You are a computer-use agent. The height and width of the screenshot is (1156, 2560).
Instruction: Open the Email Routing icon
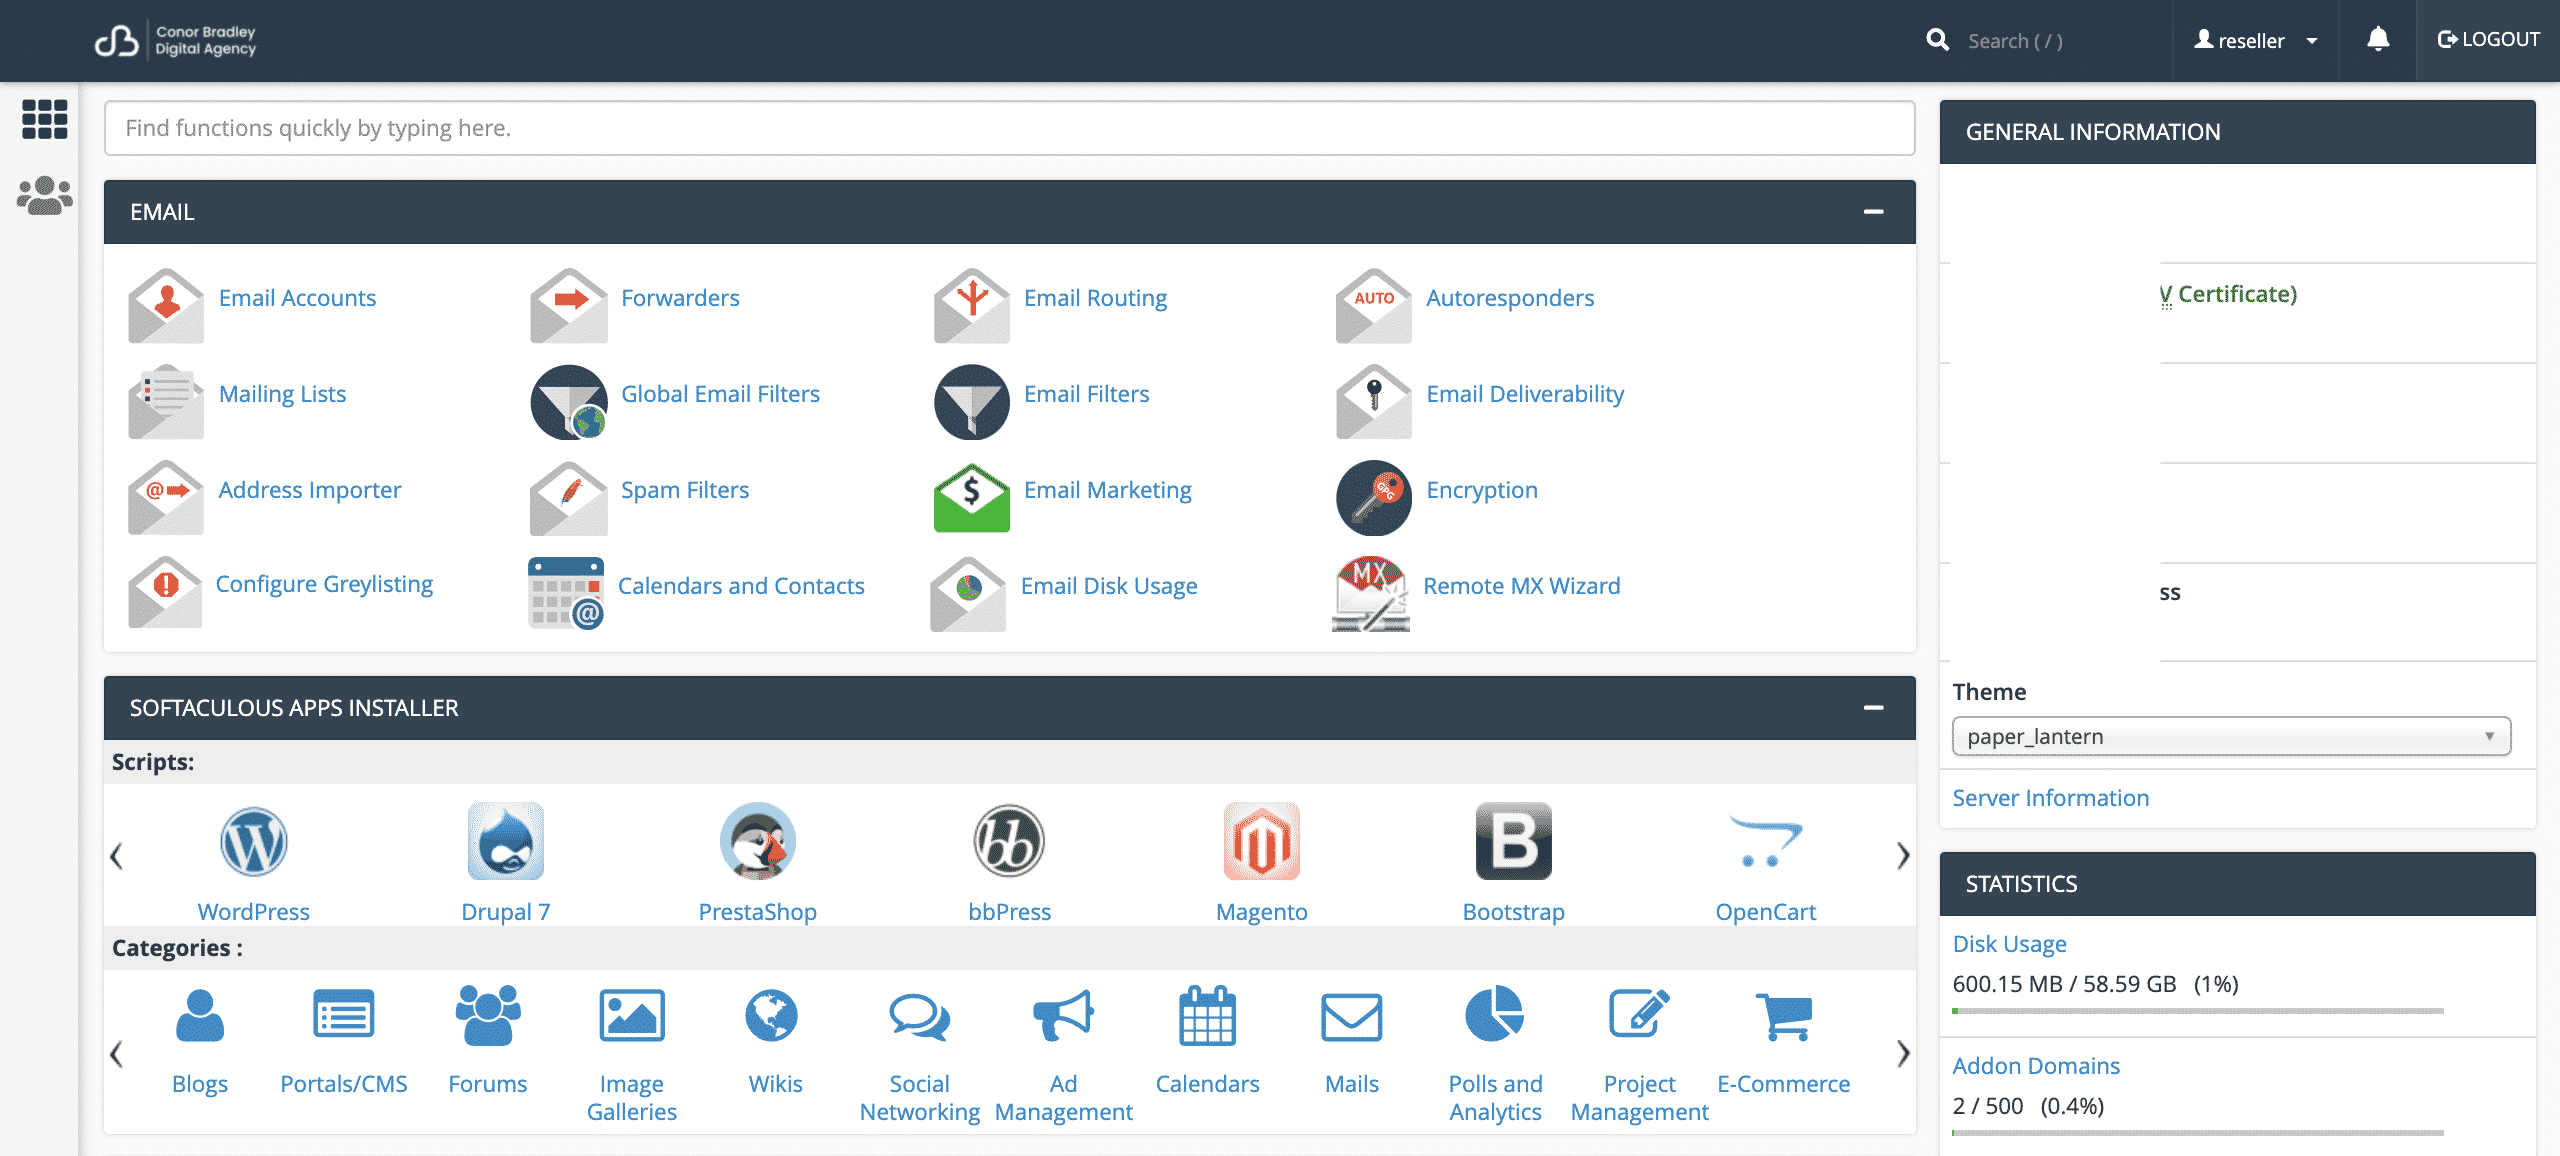(x=972, y=305)
